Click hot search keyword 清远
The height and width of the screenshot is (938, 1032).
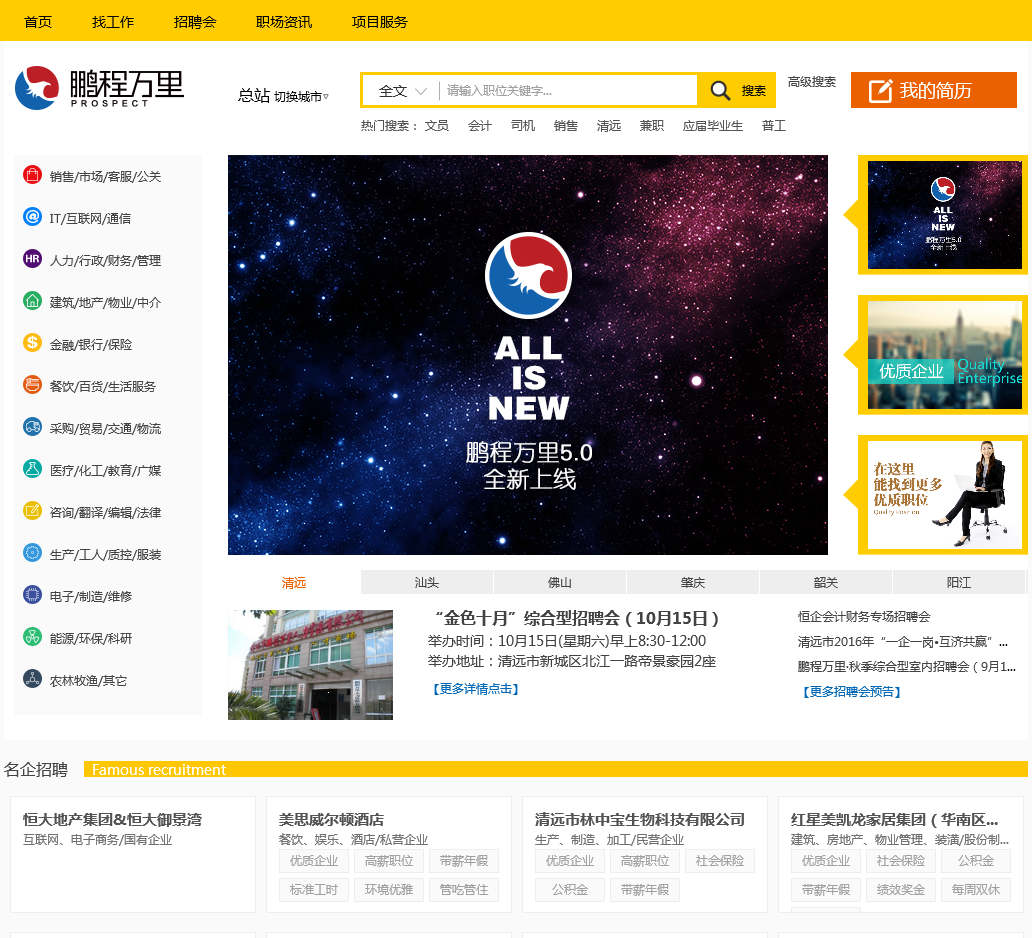tap(609, 126)
